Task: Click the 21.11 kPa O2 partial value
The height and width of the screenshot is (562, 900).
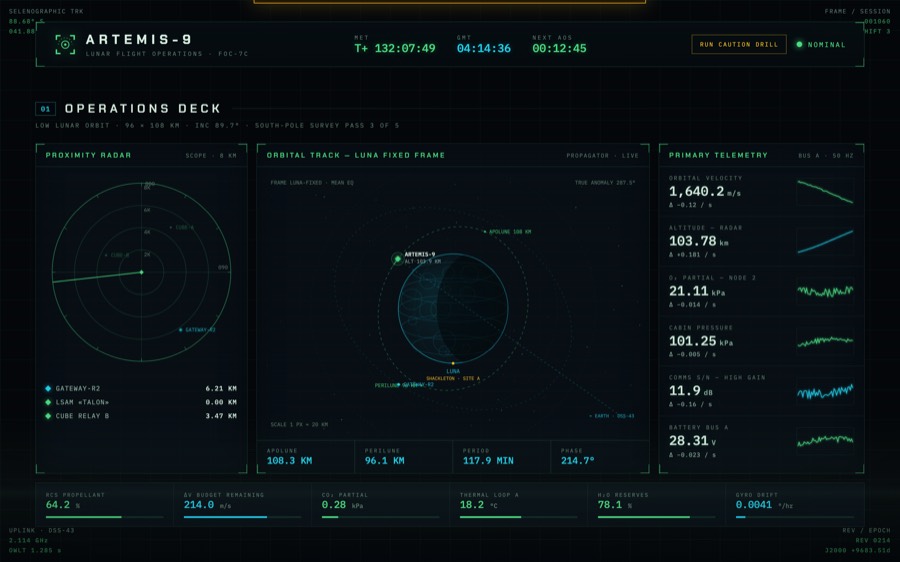Action: (x=697, y=292)
